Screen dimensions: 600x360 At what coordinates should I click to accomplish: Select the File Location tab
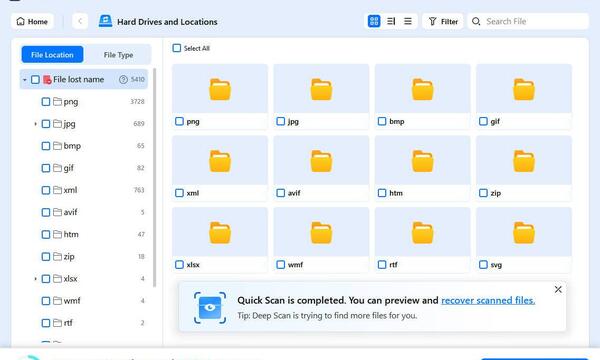click(x=52, y=55)
